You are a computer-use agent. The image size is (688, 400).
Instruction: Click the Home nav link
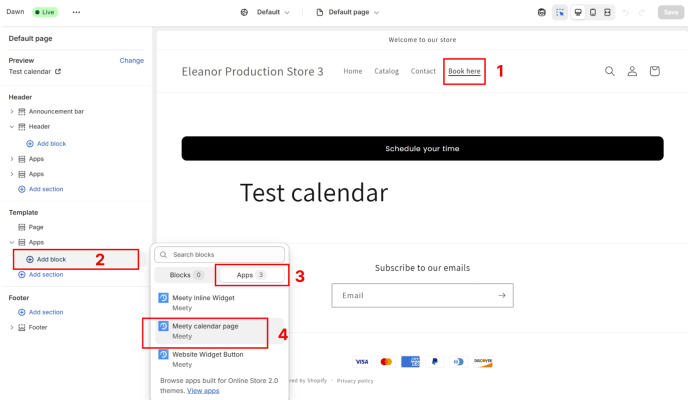pyautogui.click(x=353, y=71)
